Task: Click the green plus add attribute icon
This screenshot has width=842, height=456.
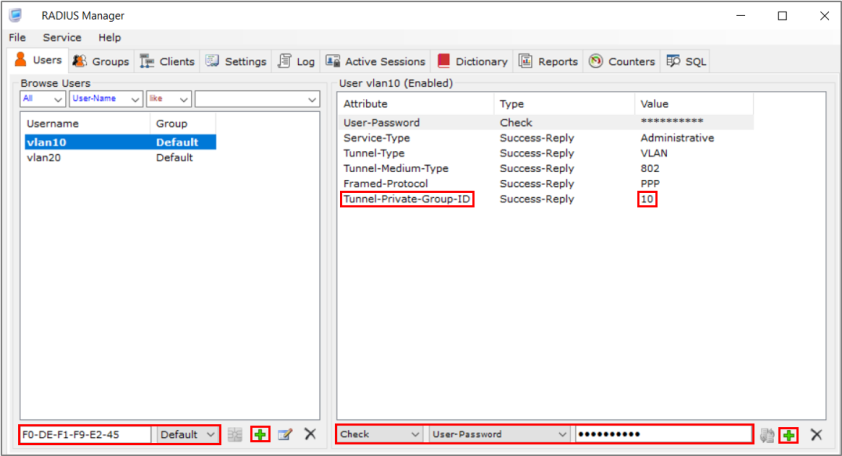Action: [x=788, y=435]
